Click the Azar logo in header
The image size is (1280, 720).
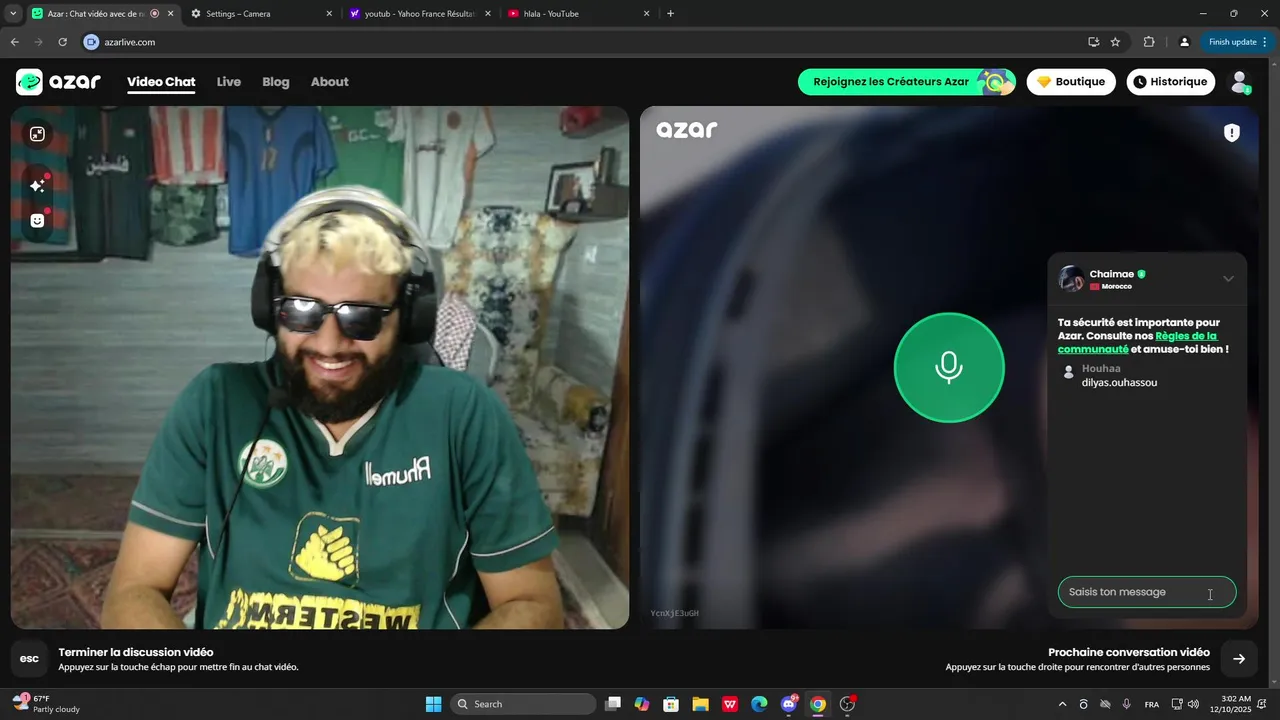pos(58,82)
